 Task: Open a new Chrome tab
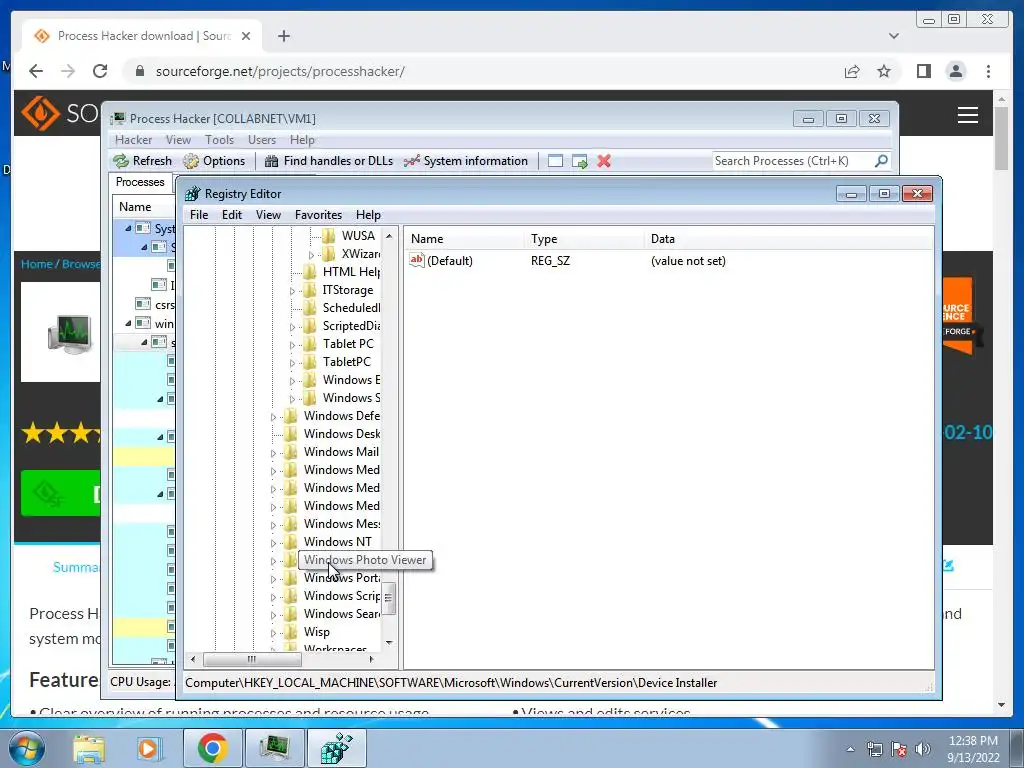tap(283, 36)
